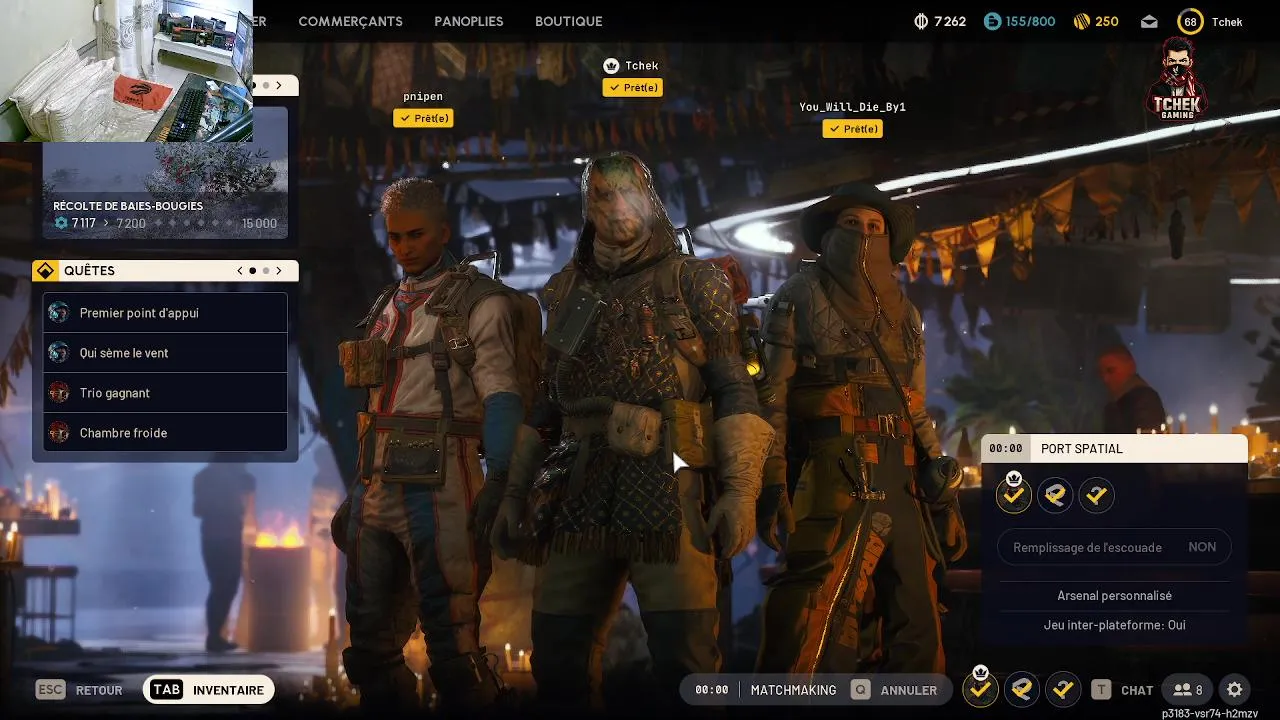Image resolution: width=1280 pixels, height=720 pixels.
Task: Select quest icon for Qui sème le vent
Action: click(x=59, y=353)
